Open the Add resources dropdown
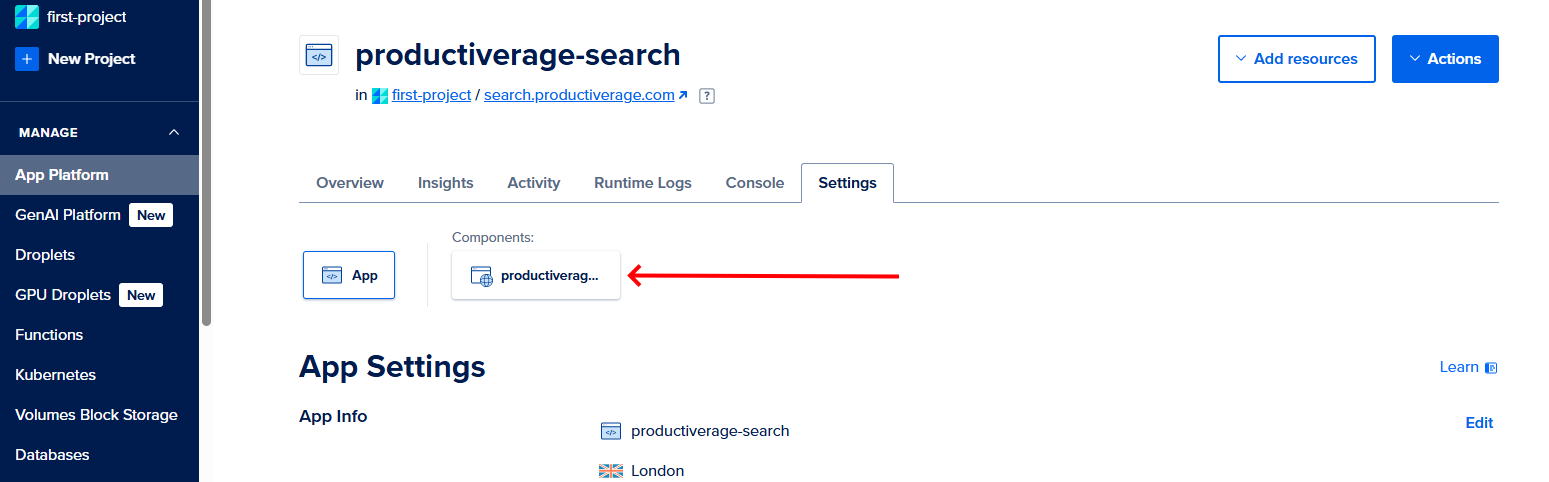1549x482 pixels. [x=1296, y=59]
